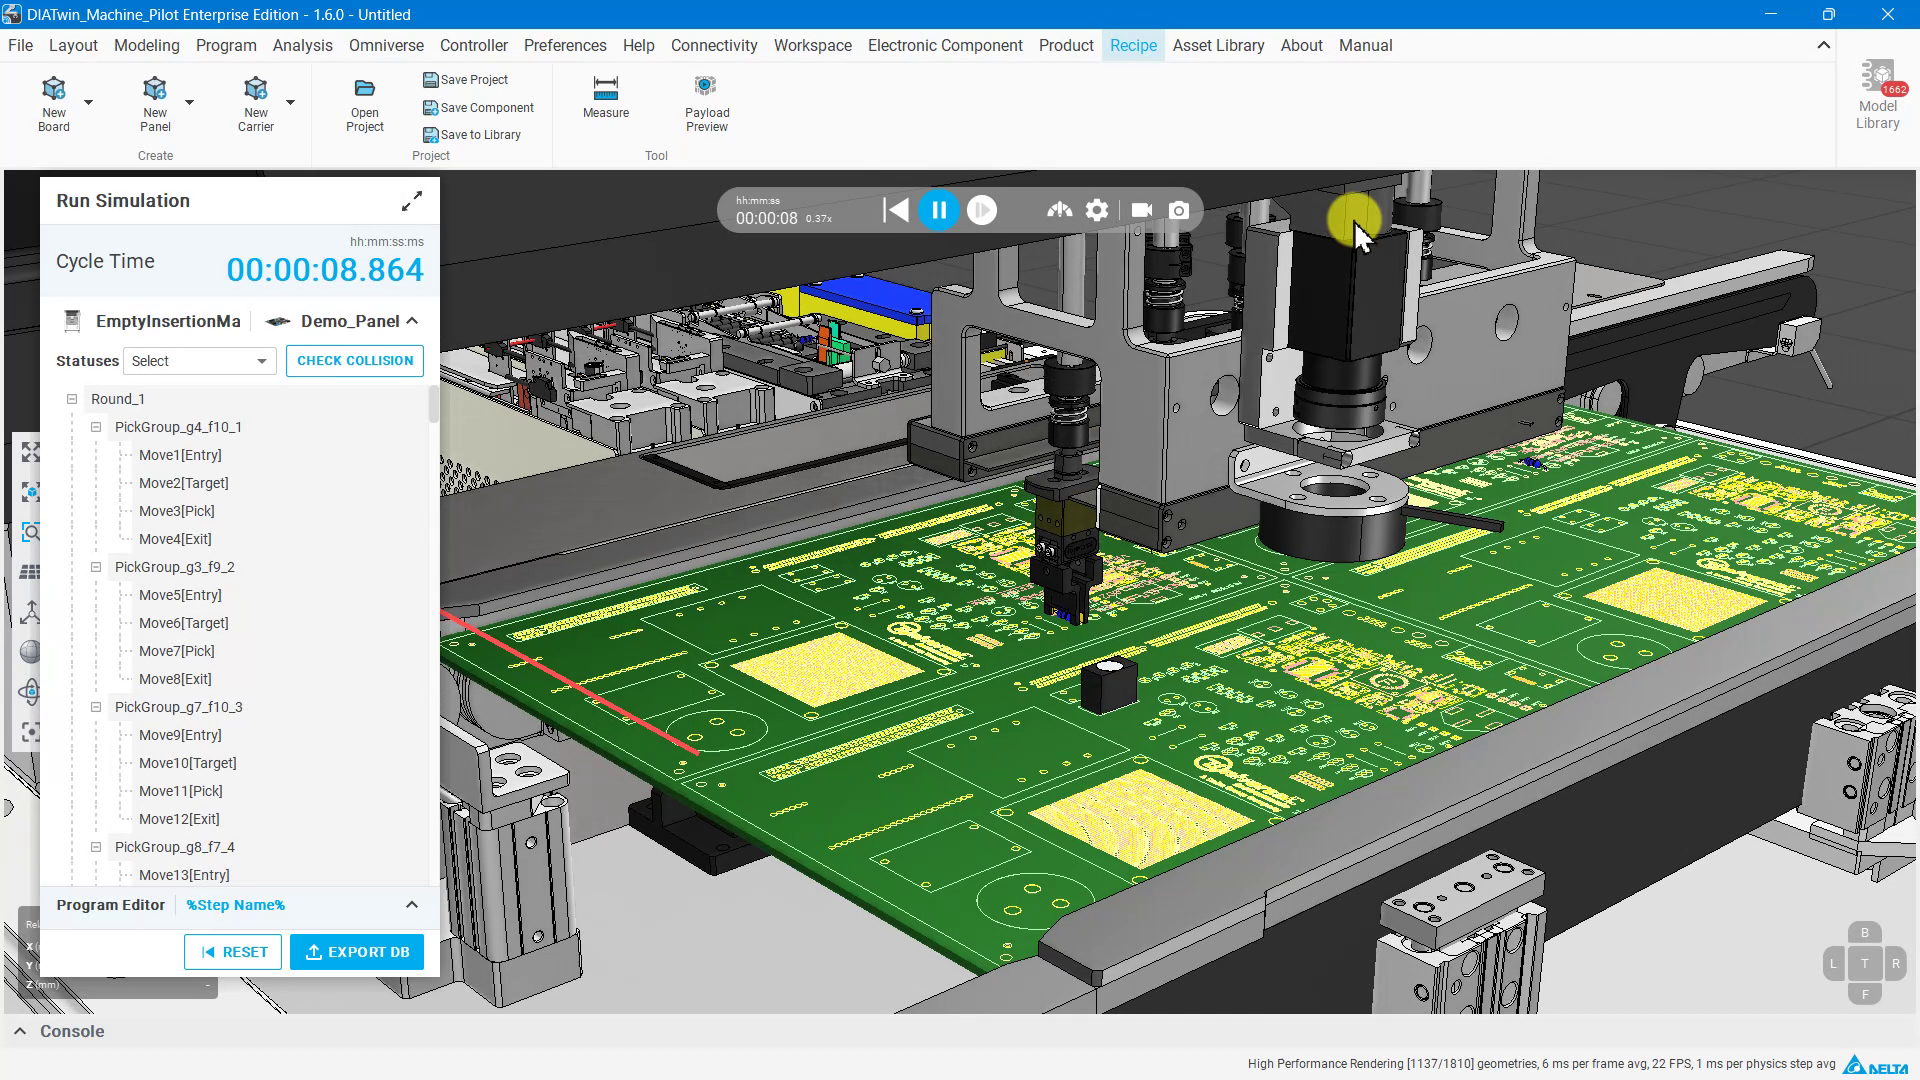Collapse the PickGroup_g4_f10_1 node
Viewport: 1920px width, 1080px height.
pyautogui.click(x=96, y=427)
